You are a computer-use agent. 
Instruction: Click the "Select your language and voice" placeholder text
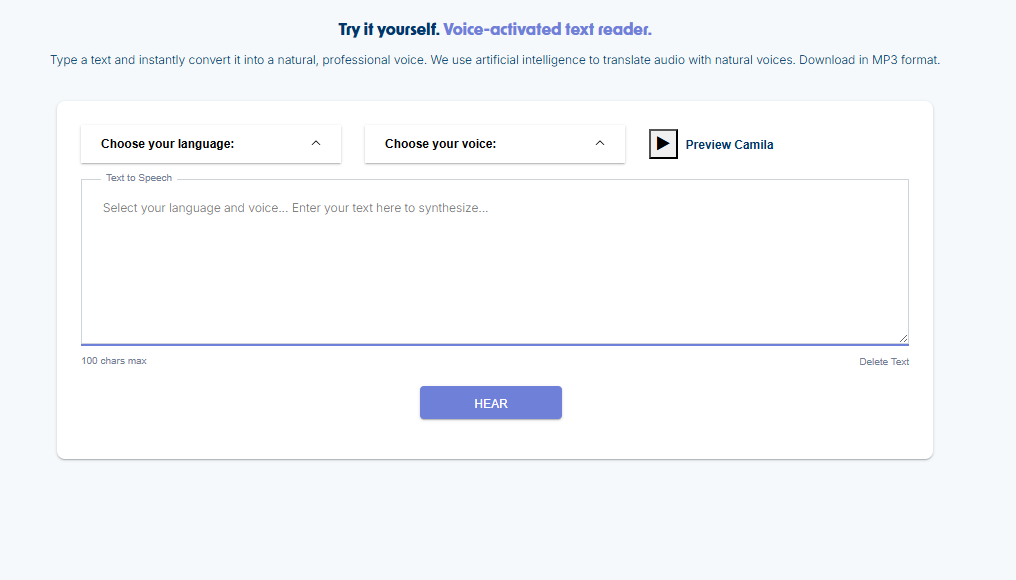(194, 208)
